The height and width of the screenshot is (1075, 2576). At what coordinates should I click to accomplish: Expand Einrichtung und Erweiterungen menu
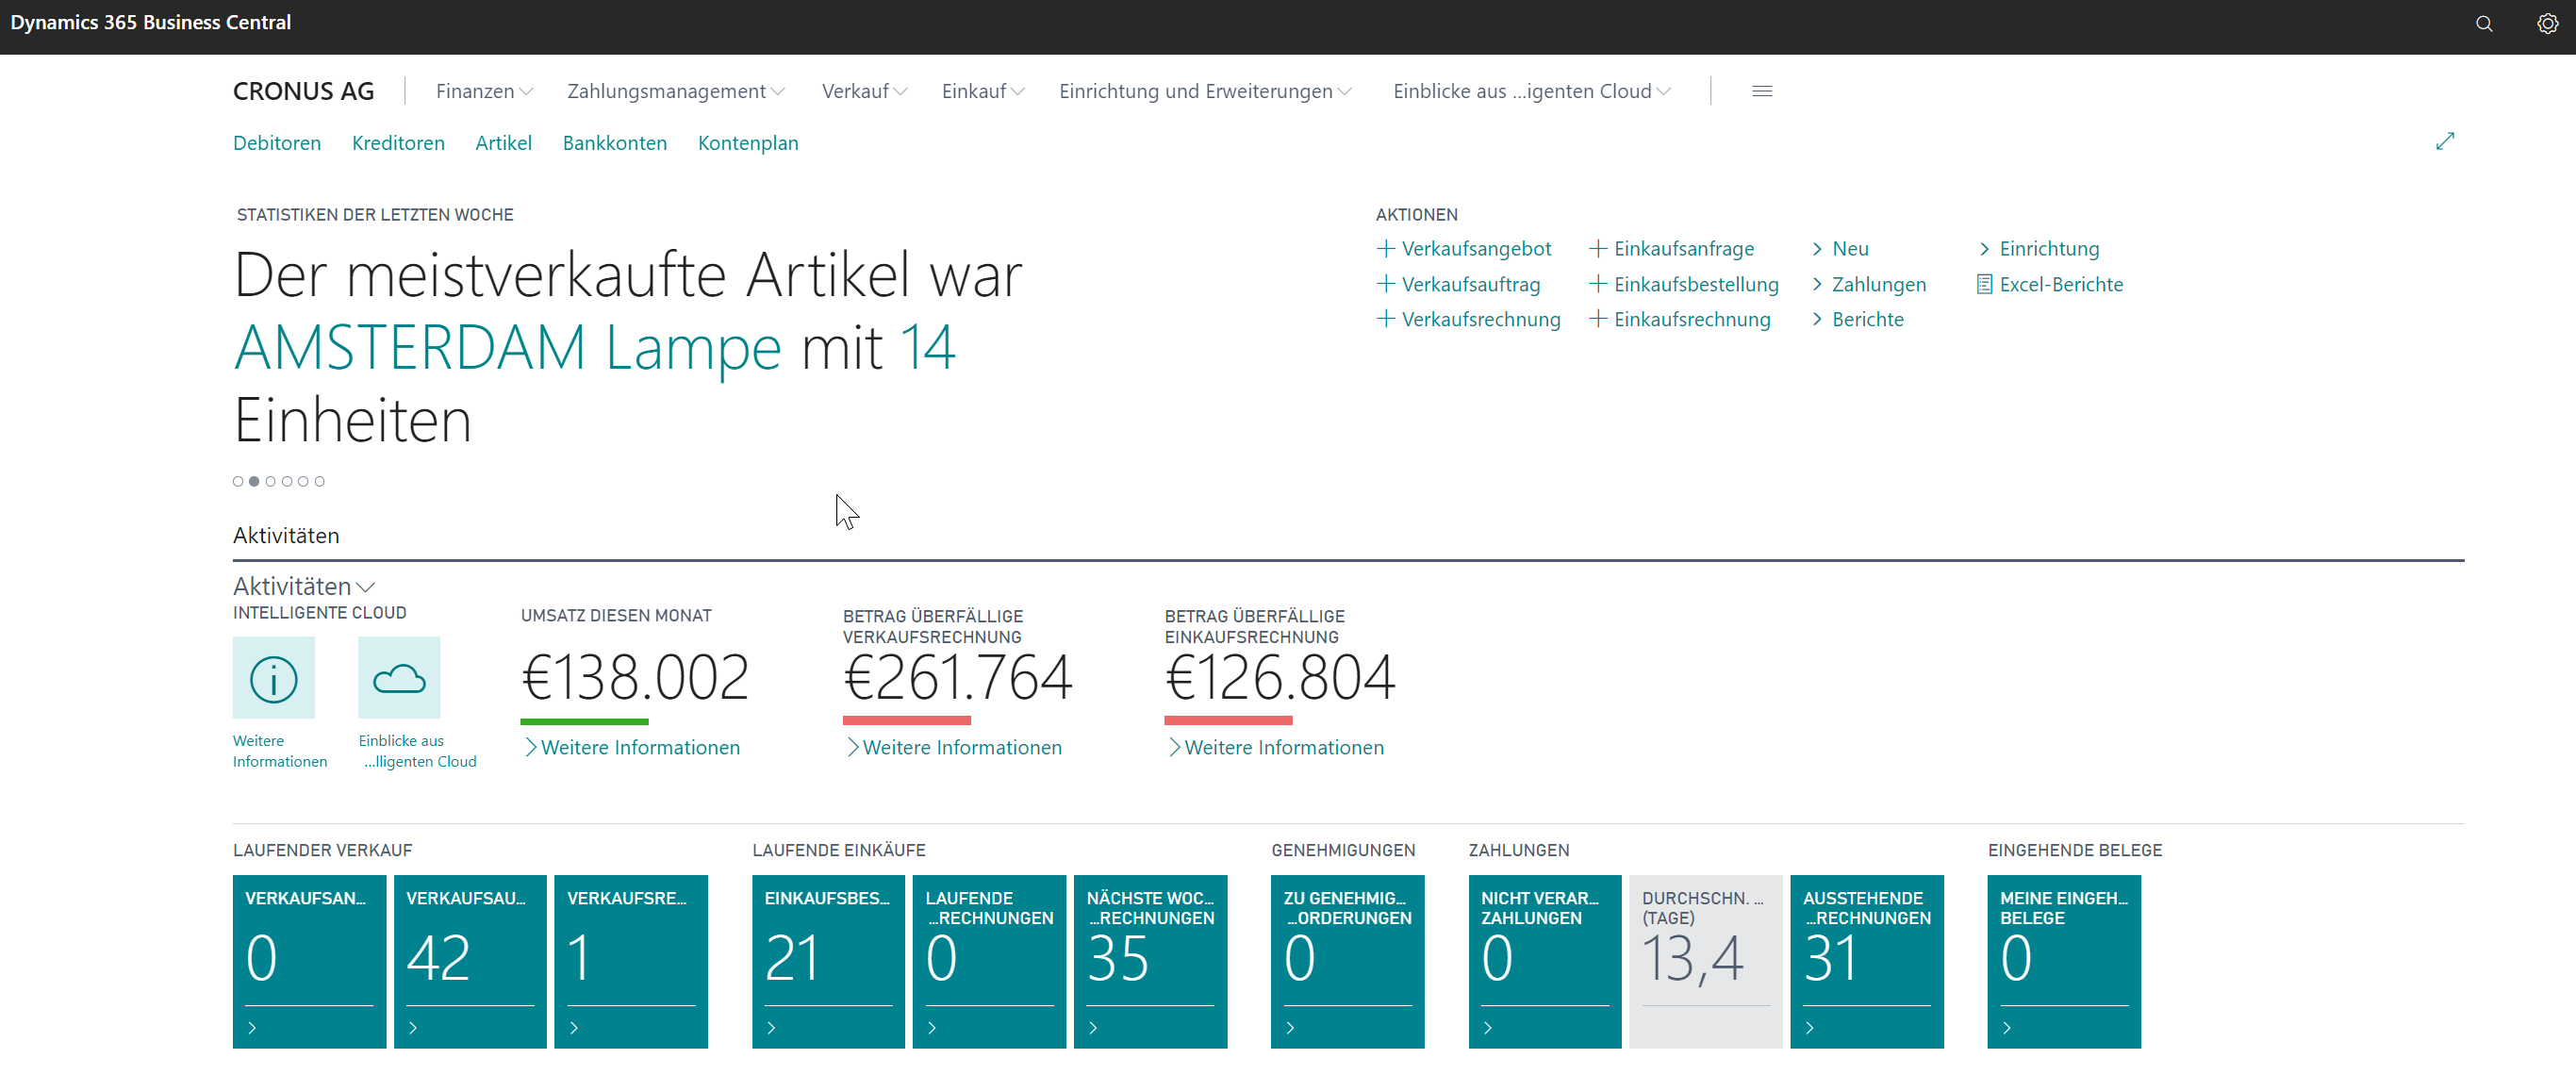click(x=1205, y=91)
